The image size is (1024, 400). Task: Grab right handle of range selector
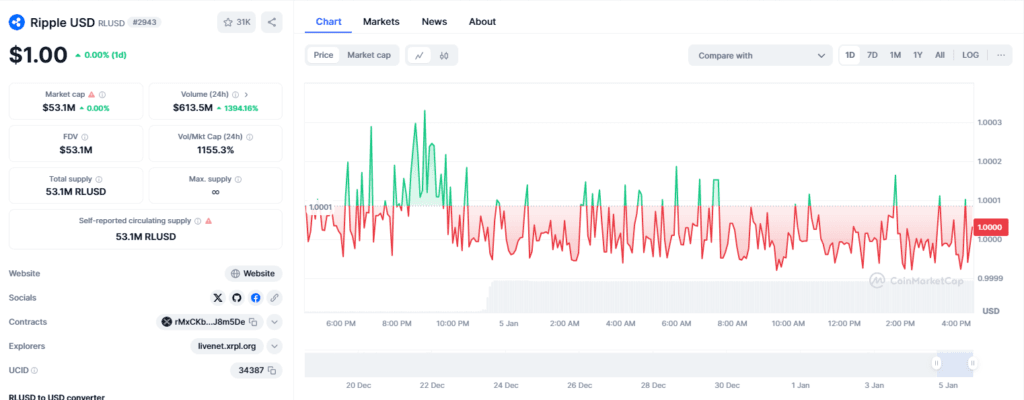[x=972, y=363]
